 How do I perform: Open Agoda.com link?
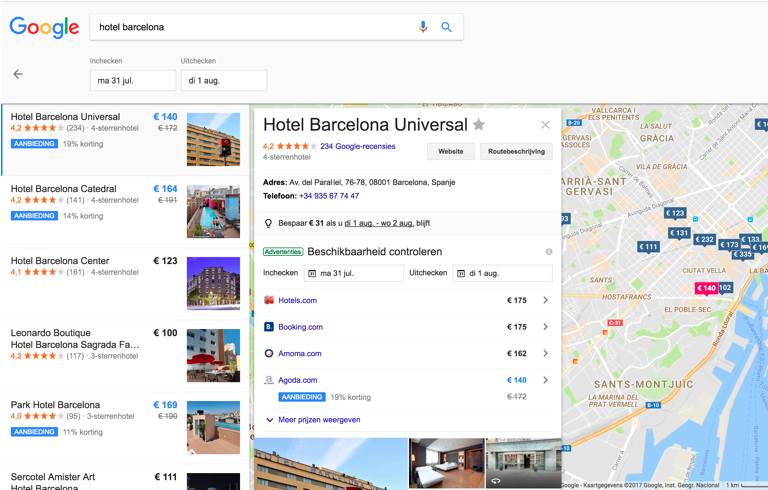[297, 380]
